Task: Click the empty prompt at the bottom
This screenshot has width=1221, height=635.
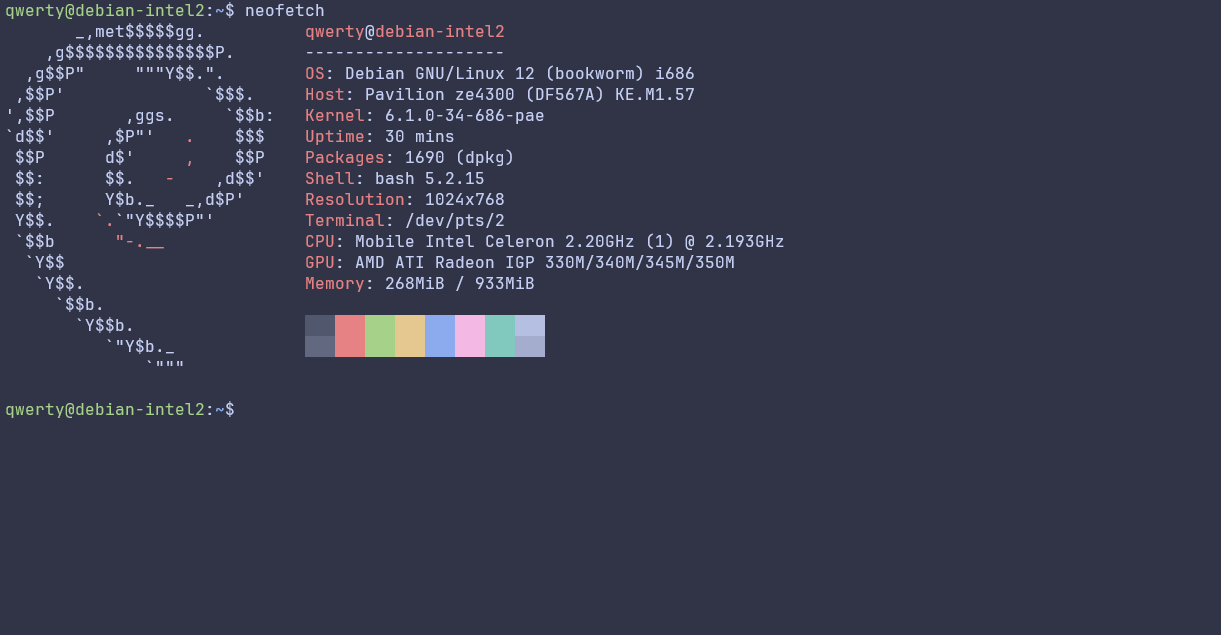Action: 120,410
